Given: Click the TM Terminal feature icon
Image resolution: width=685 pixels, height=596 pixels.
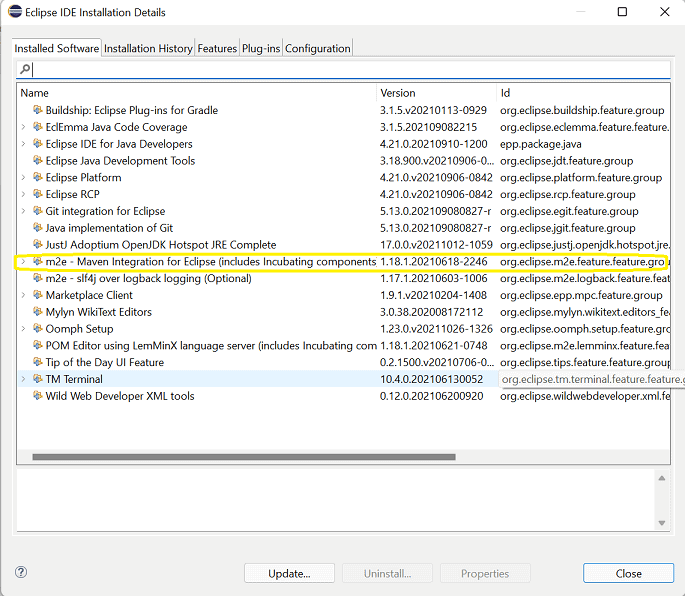Looking at the screenshot, I should click(38, 378).
